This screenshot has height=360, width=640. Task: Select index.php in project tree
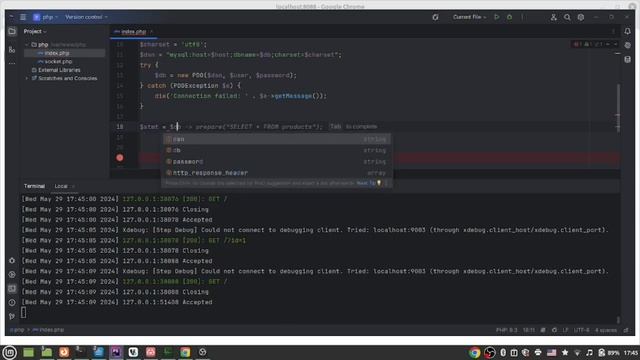tap(57, 53)
